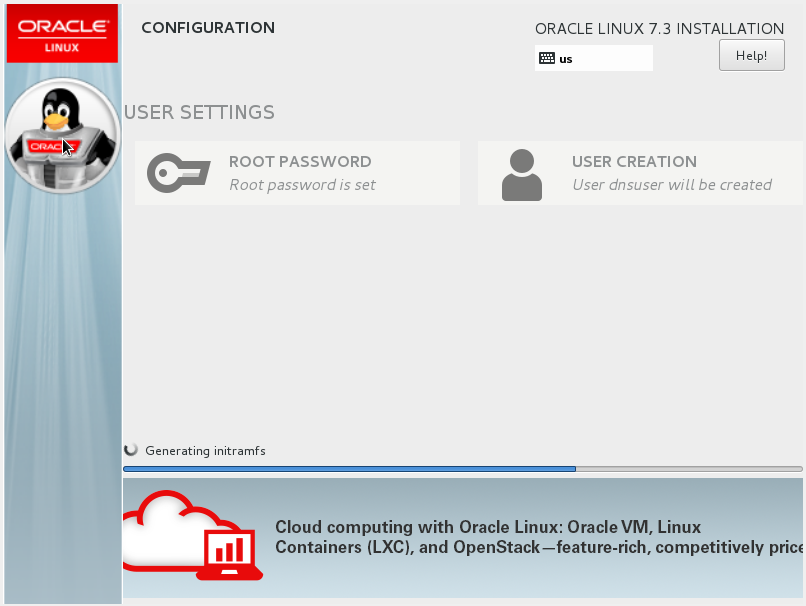Click the CONFIGURATION title

click(x=208, y=28)
